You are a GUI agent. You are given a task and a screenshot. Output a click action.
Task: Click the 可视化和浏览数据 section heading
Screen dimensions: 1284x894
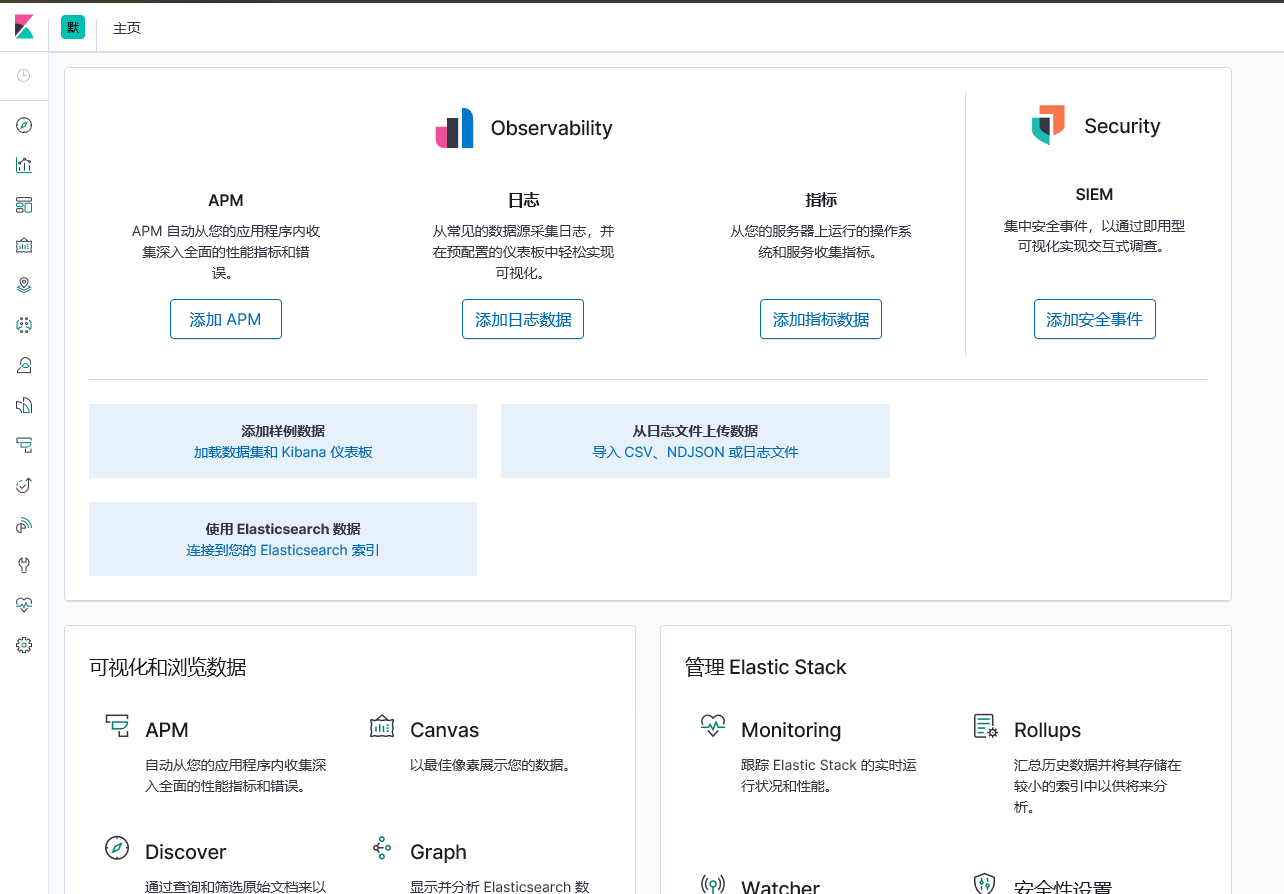click(x=168, y=667)
